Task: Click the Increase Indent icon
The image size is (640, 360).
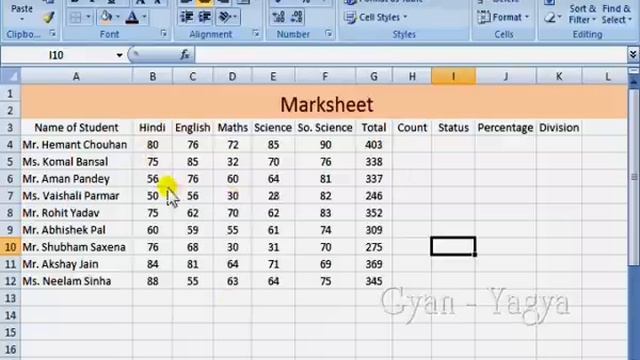Action: tap(204, 17)
